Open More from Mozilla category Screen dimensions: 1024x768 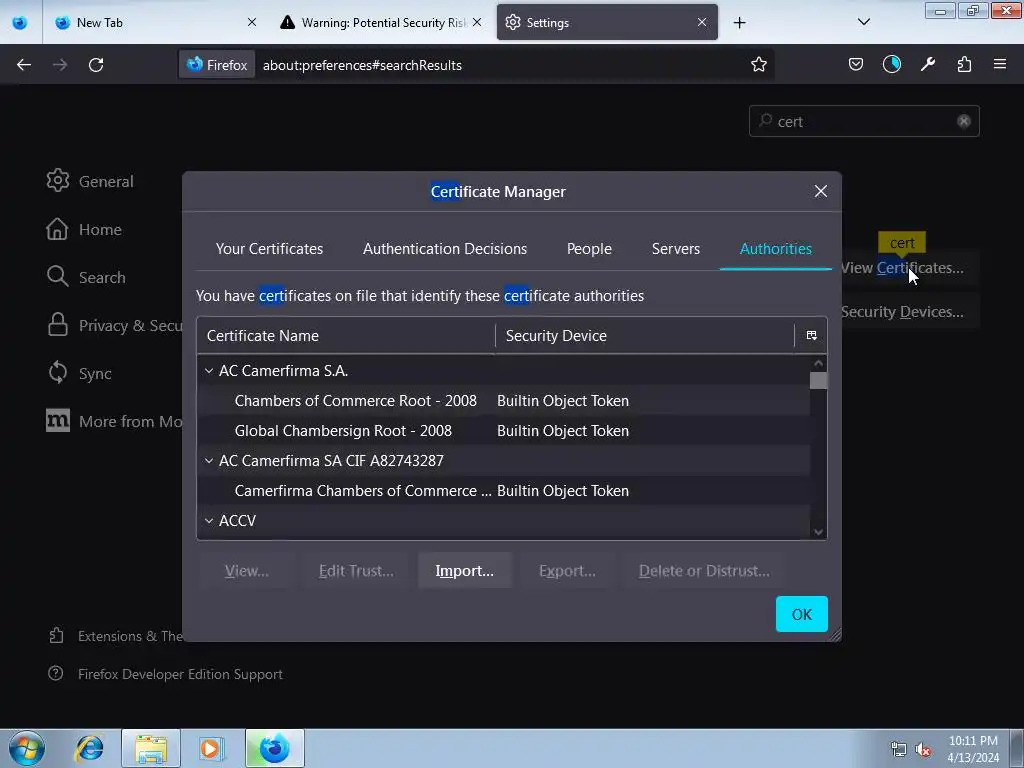114,421
